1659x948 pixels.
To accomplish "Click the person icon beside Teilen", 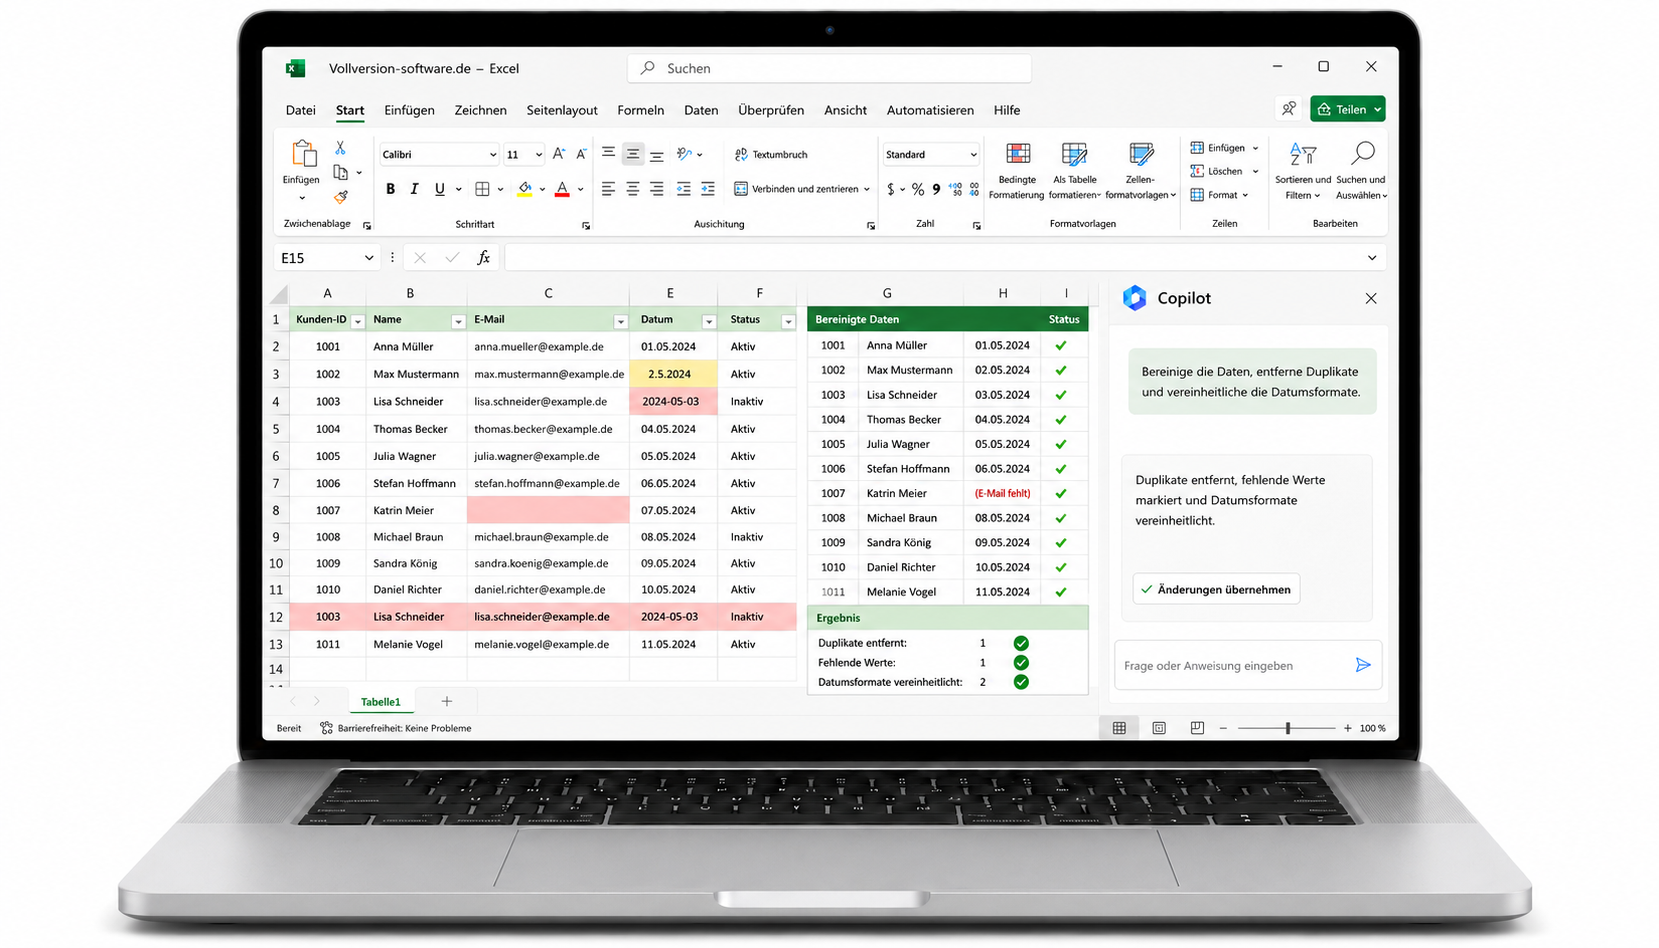I will [1288, 109].
